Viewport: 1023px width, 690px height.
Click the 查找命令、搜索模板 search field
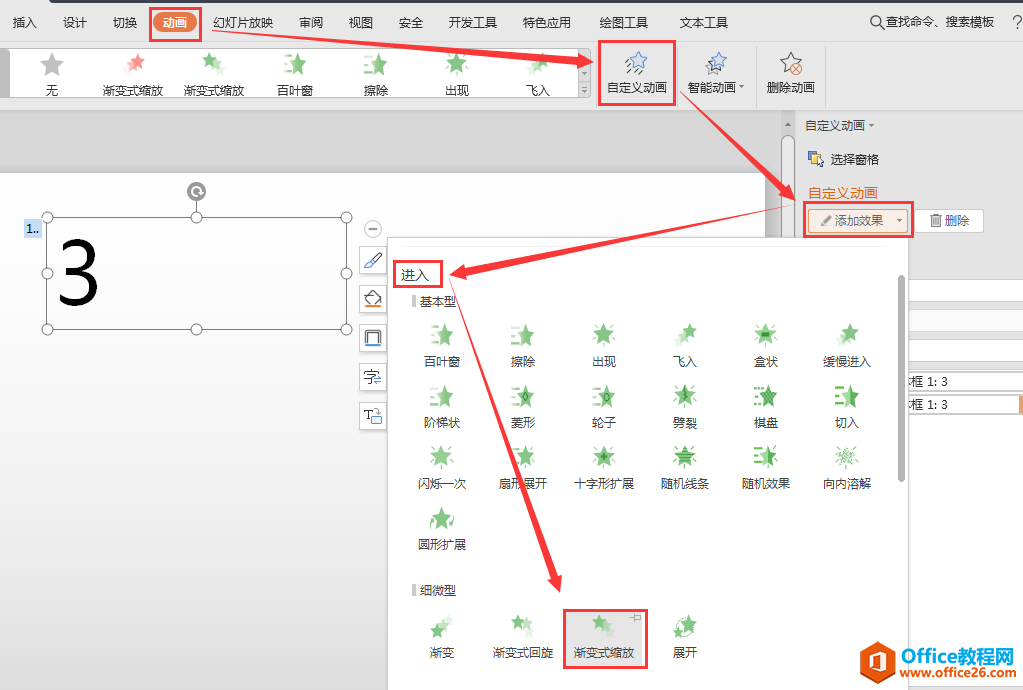tap(942, 20)
